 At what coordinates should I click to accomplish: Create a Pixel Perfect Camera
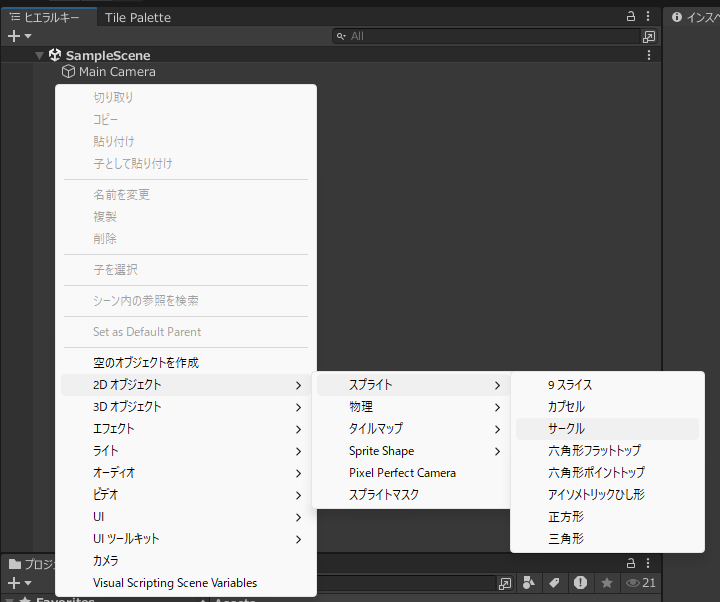tap(413, 473)
